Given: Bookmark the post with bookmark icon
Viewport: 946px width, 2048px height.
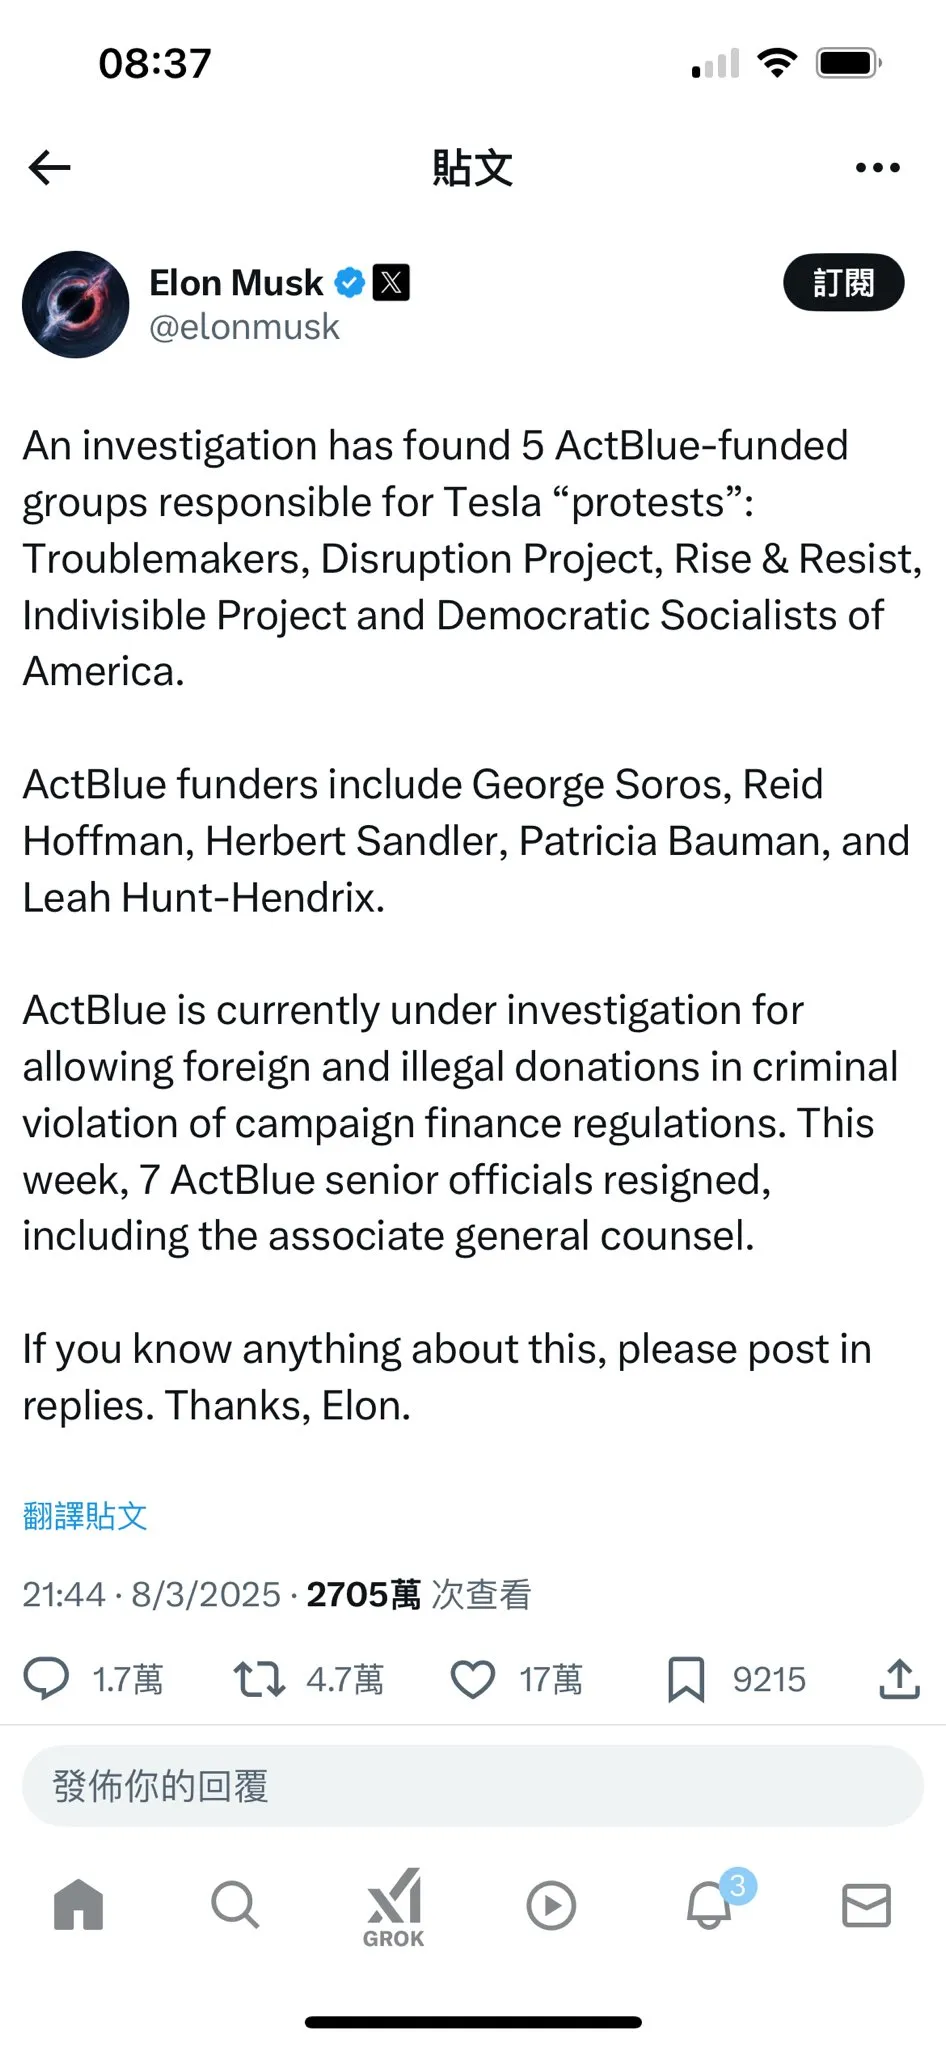Looking at the screenshot, I should 686,1679.
